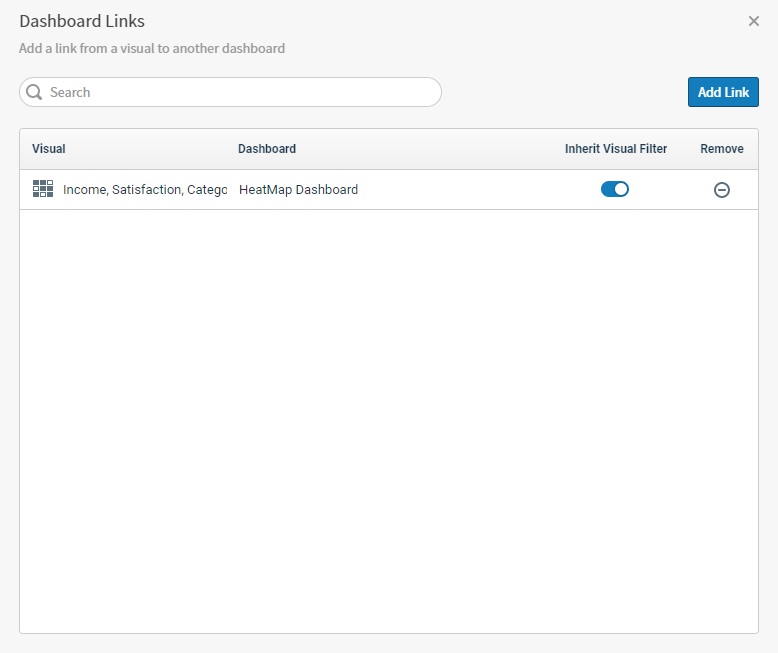Click the empty area below the links row

[x=388, y=420]
